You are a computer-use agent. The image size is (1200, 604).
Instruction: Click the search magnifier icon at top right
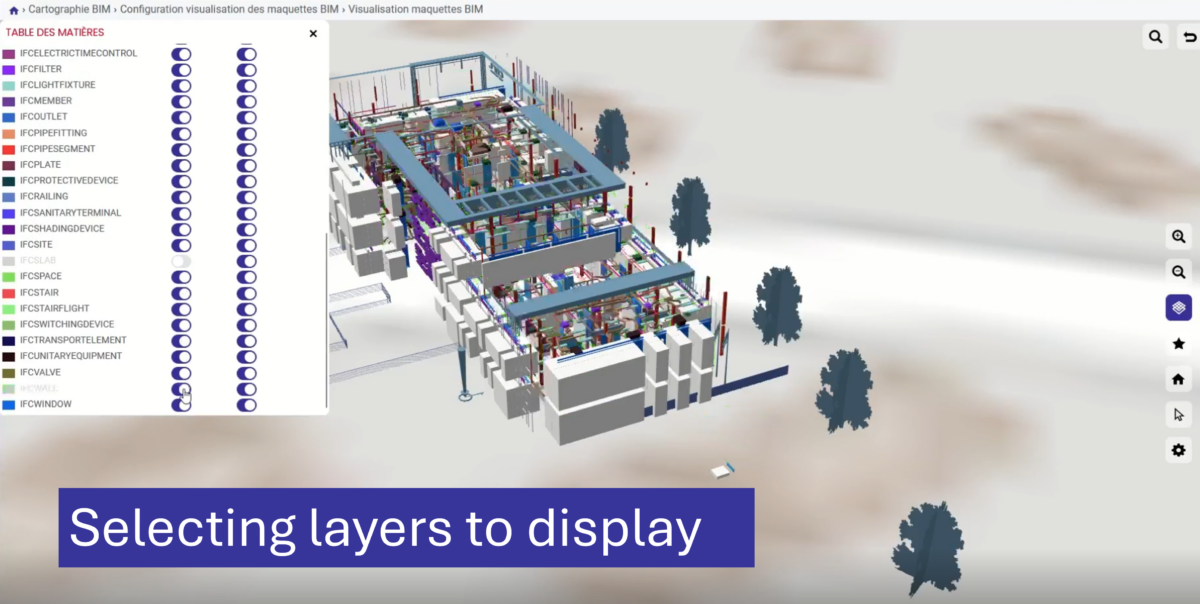1155,37
